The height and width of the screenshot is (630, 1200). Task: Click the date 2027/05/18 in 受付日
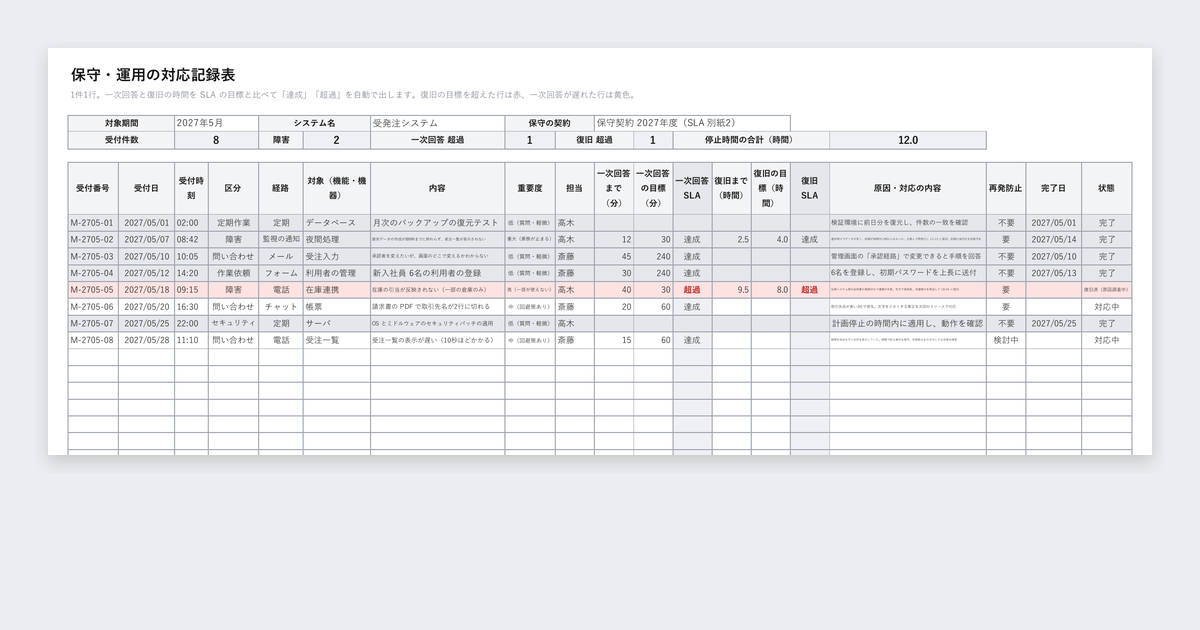tap(146, 290)
